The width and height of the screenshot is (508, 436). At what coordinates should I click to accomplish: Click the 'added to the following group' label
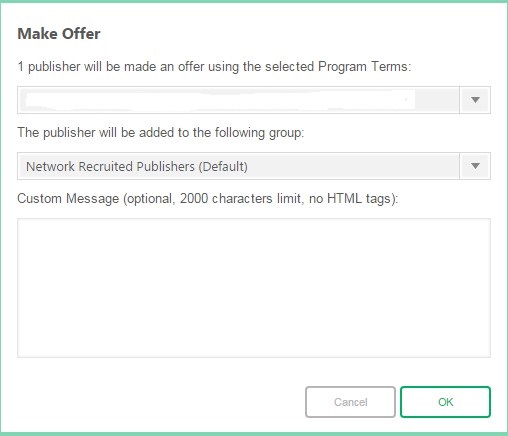[161, 132]
